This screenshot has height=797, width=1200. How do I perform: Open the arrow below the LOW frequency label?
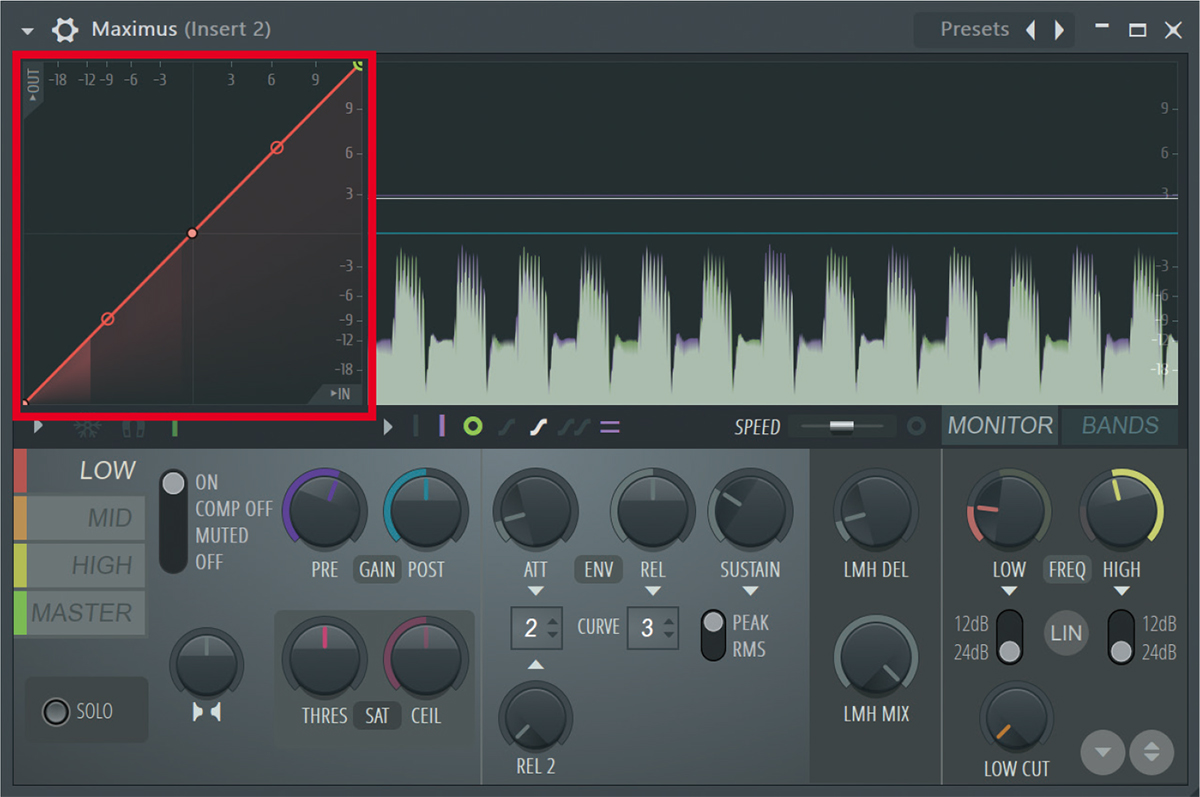pos(1008,592)
